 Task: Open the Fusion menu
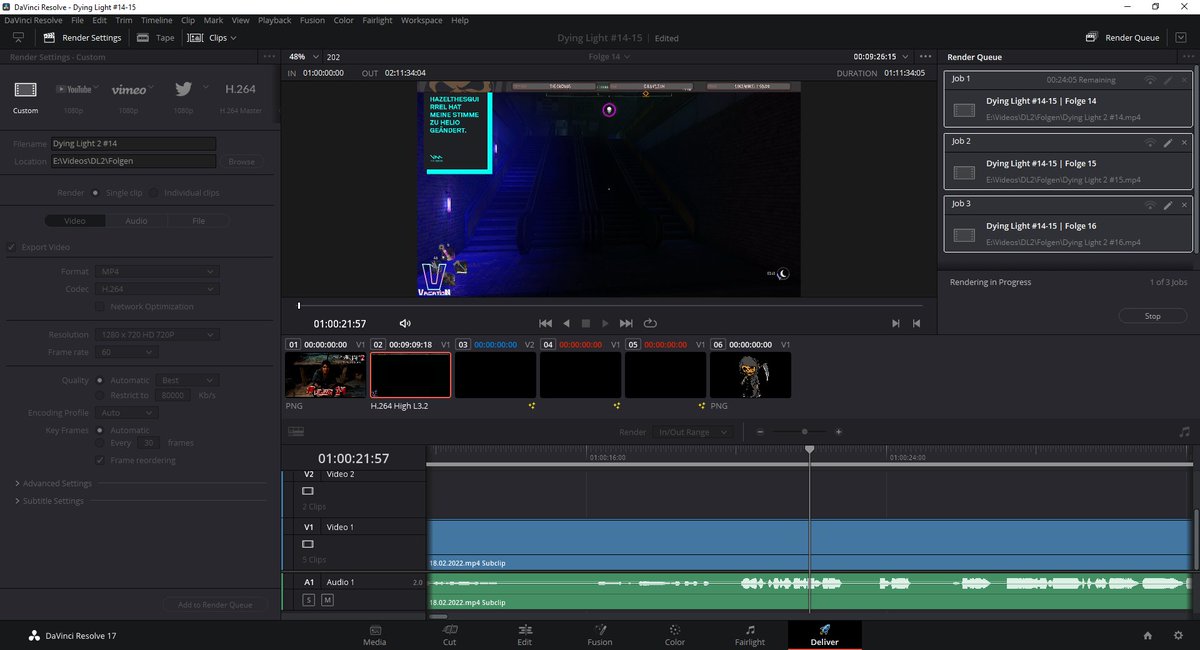pos(312,20)
